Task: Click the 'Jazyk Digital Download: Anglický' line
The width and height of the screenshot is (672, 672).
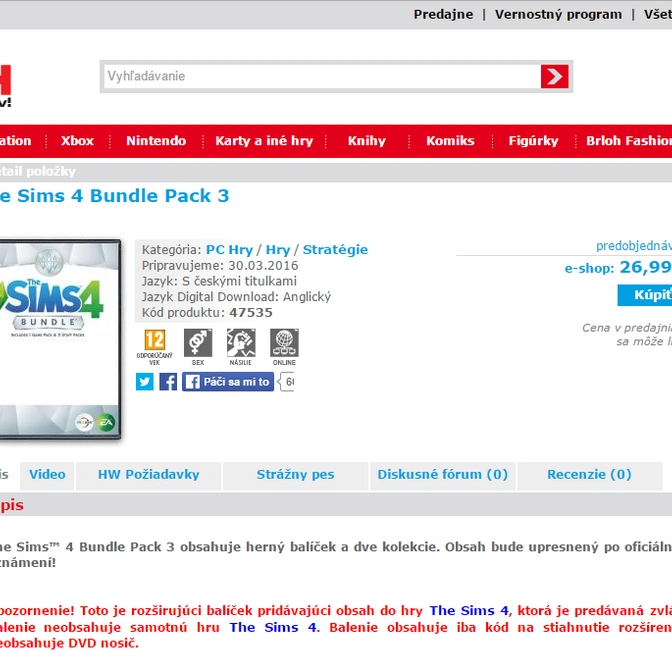Action: click(236, 297)
